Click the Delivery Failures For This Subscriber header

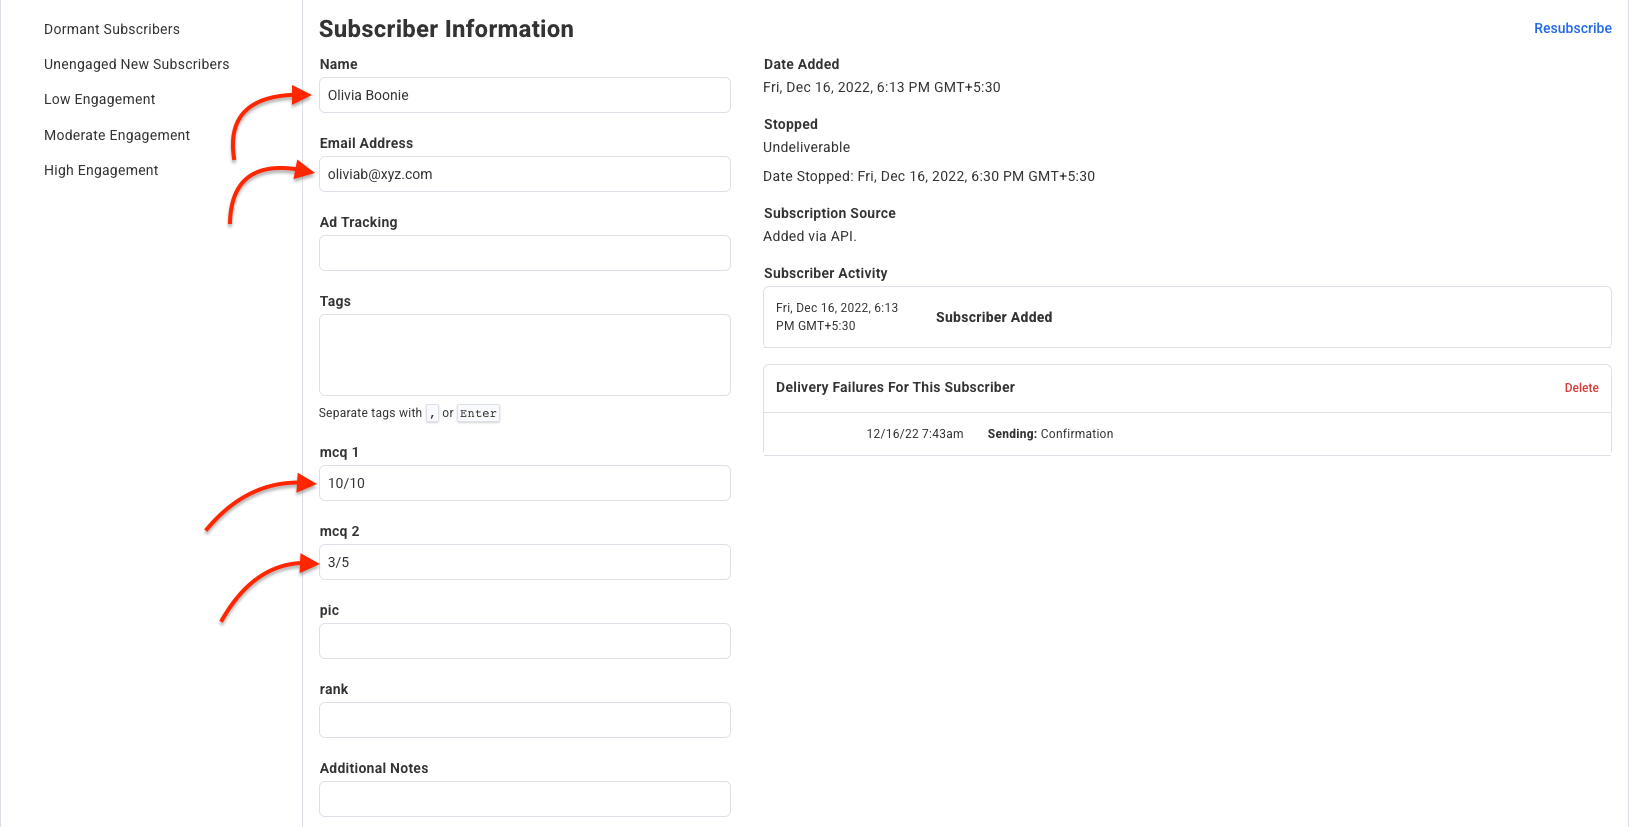point(895,387)
